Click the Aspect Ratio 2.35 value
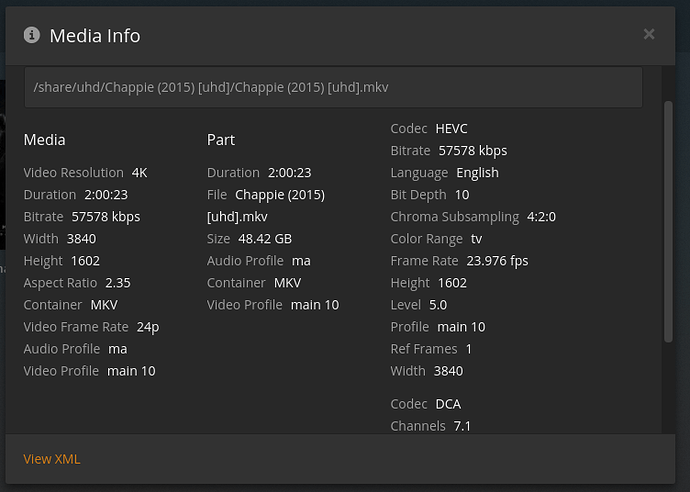 pos(118,283)
